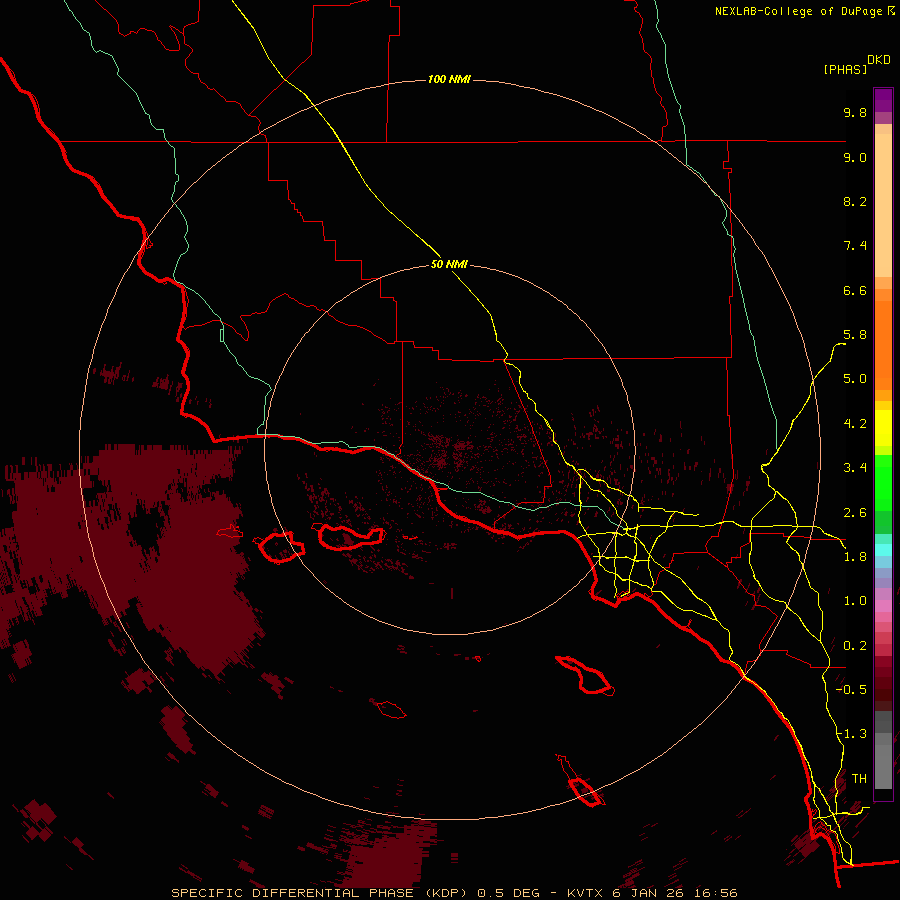900x900 pixels.
Task: Click the 100 NMI range ring label
Action: pyautogui.click(x=449, y=79)
